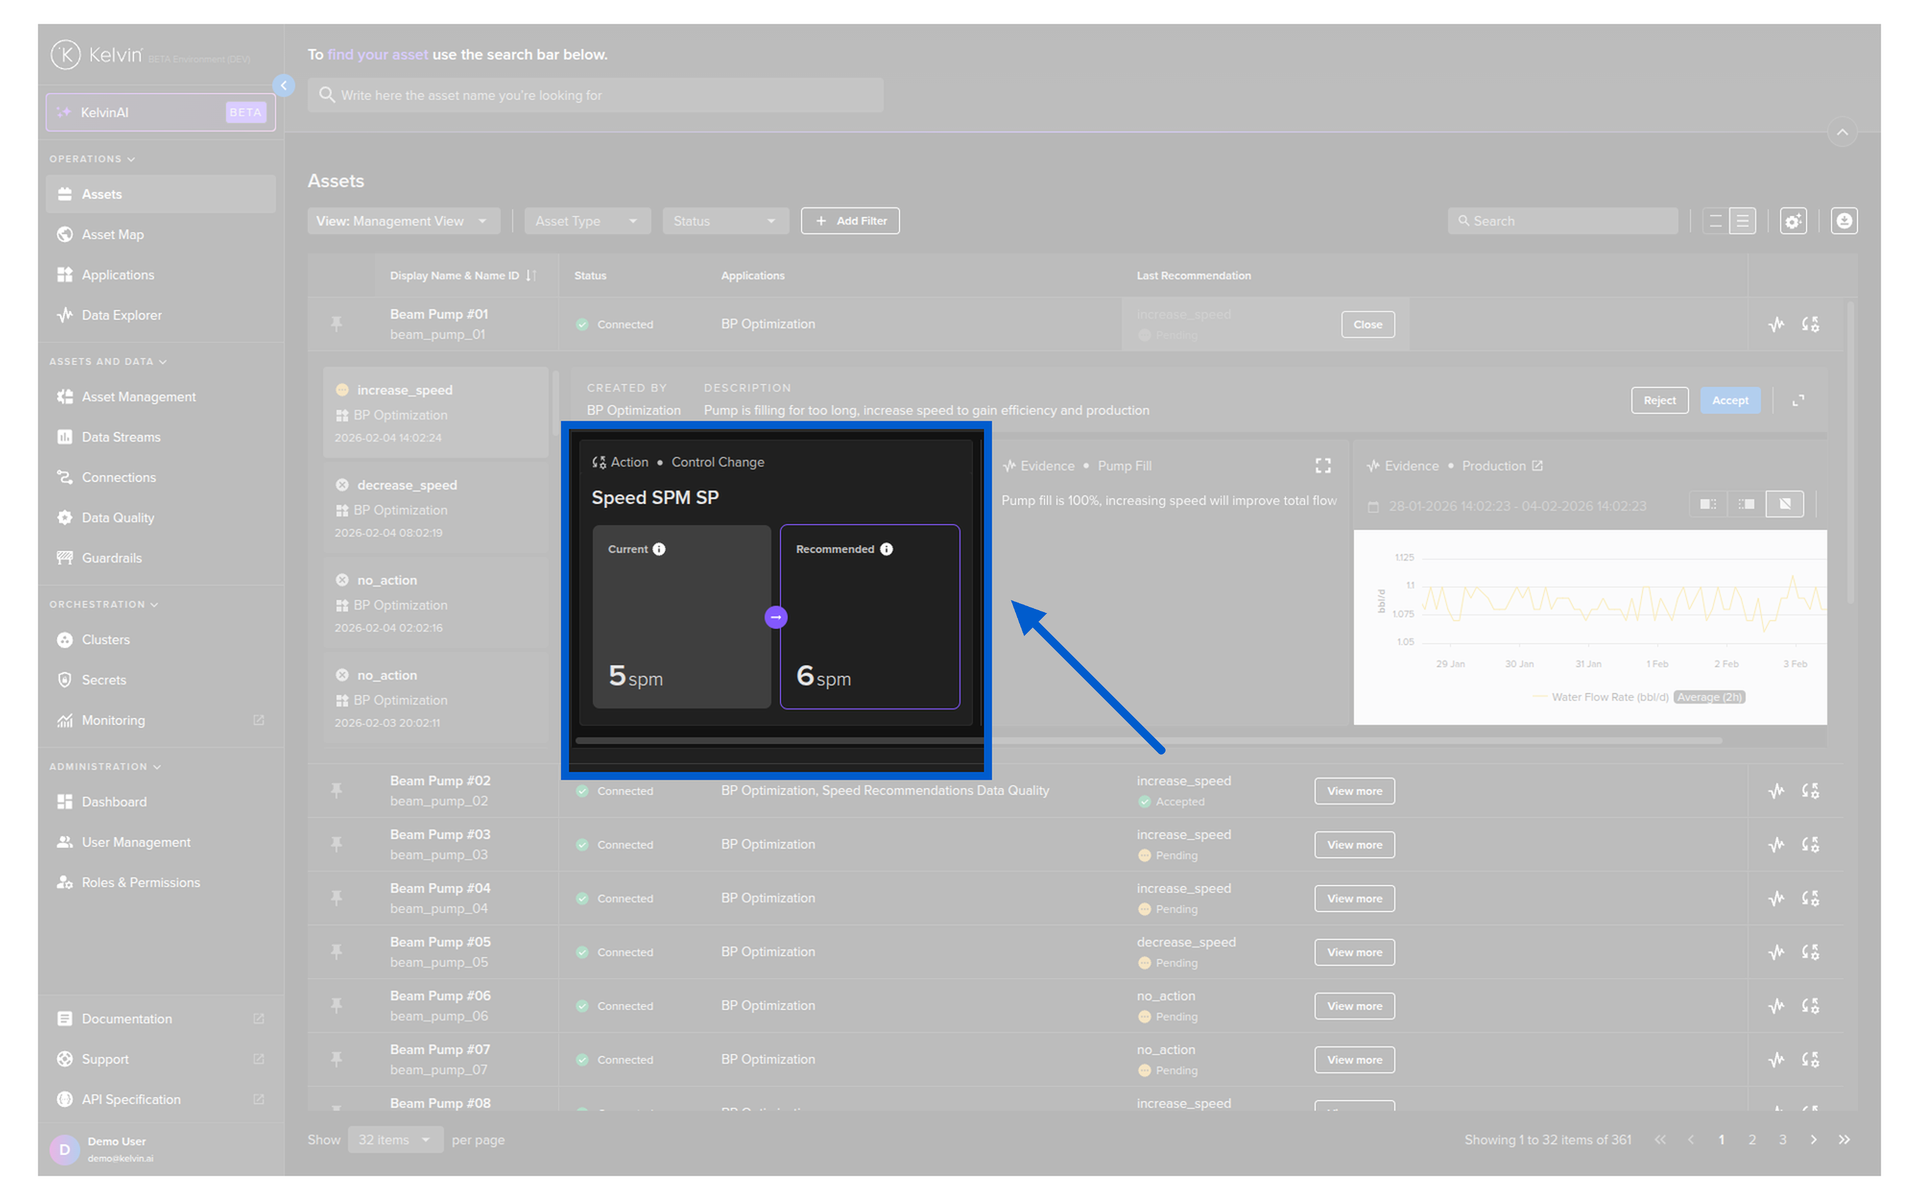The height and width of the screenshot is (1200, 1920).
Task: Open the View: Management View dropdown
Action: click(402, 221)
